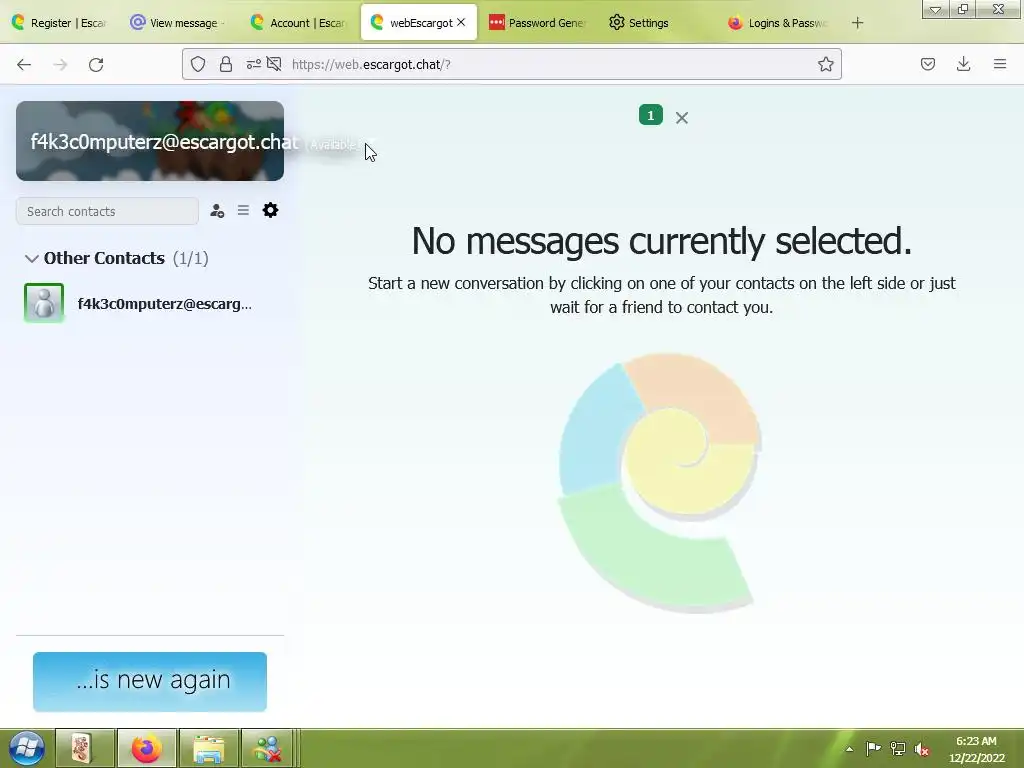Open the site permissions icon in address bar
The width and height of the screenshot is (1024, 768).
[x=253, y=64]
